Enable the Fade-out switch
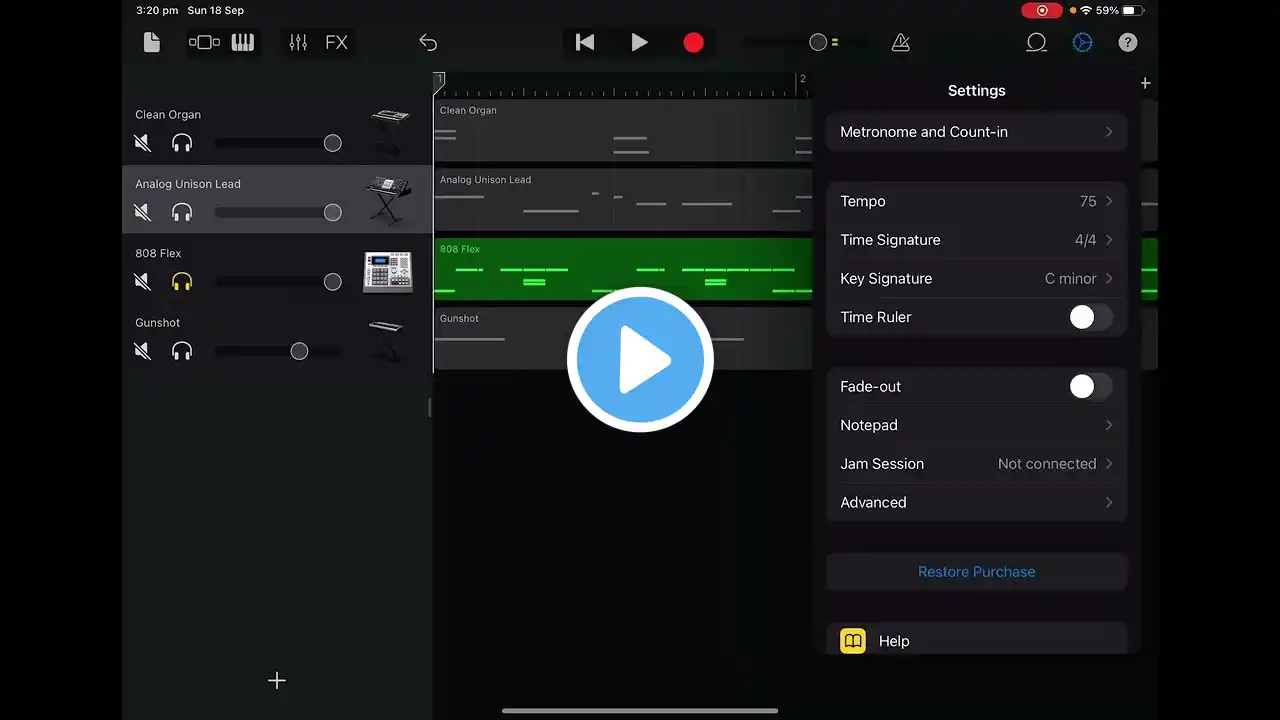Viewport: 1280px width, 720px height. click(x=1090, y=386)
